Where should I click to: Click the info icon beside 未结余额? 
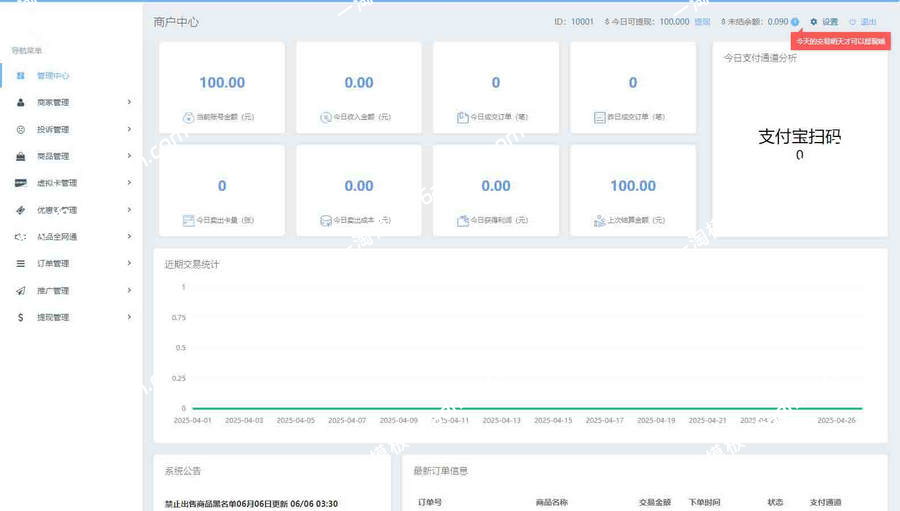coord(795,22)
